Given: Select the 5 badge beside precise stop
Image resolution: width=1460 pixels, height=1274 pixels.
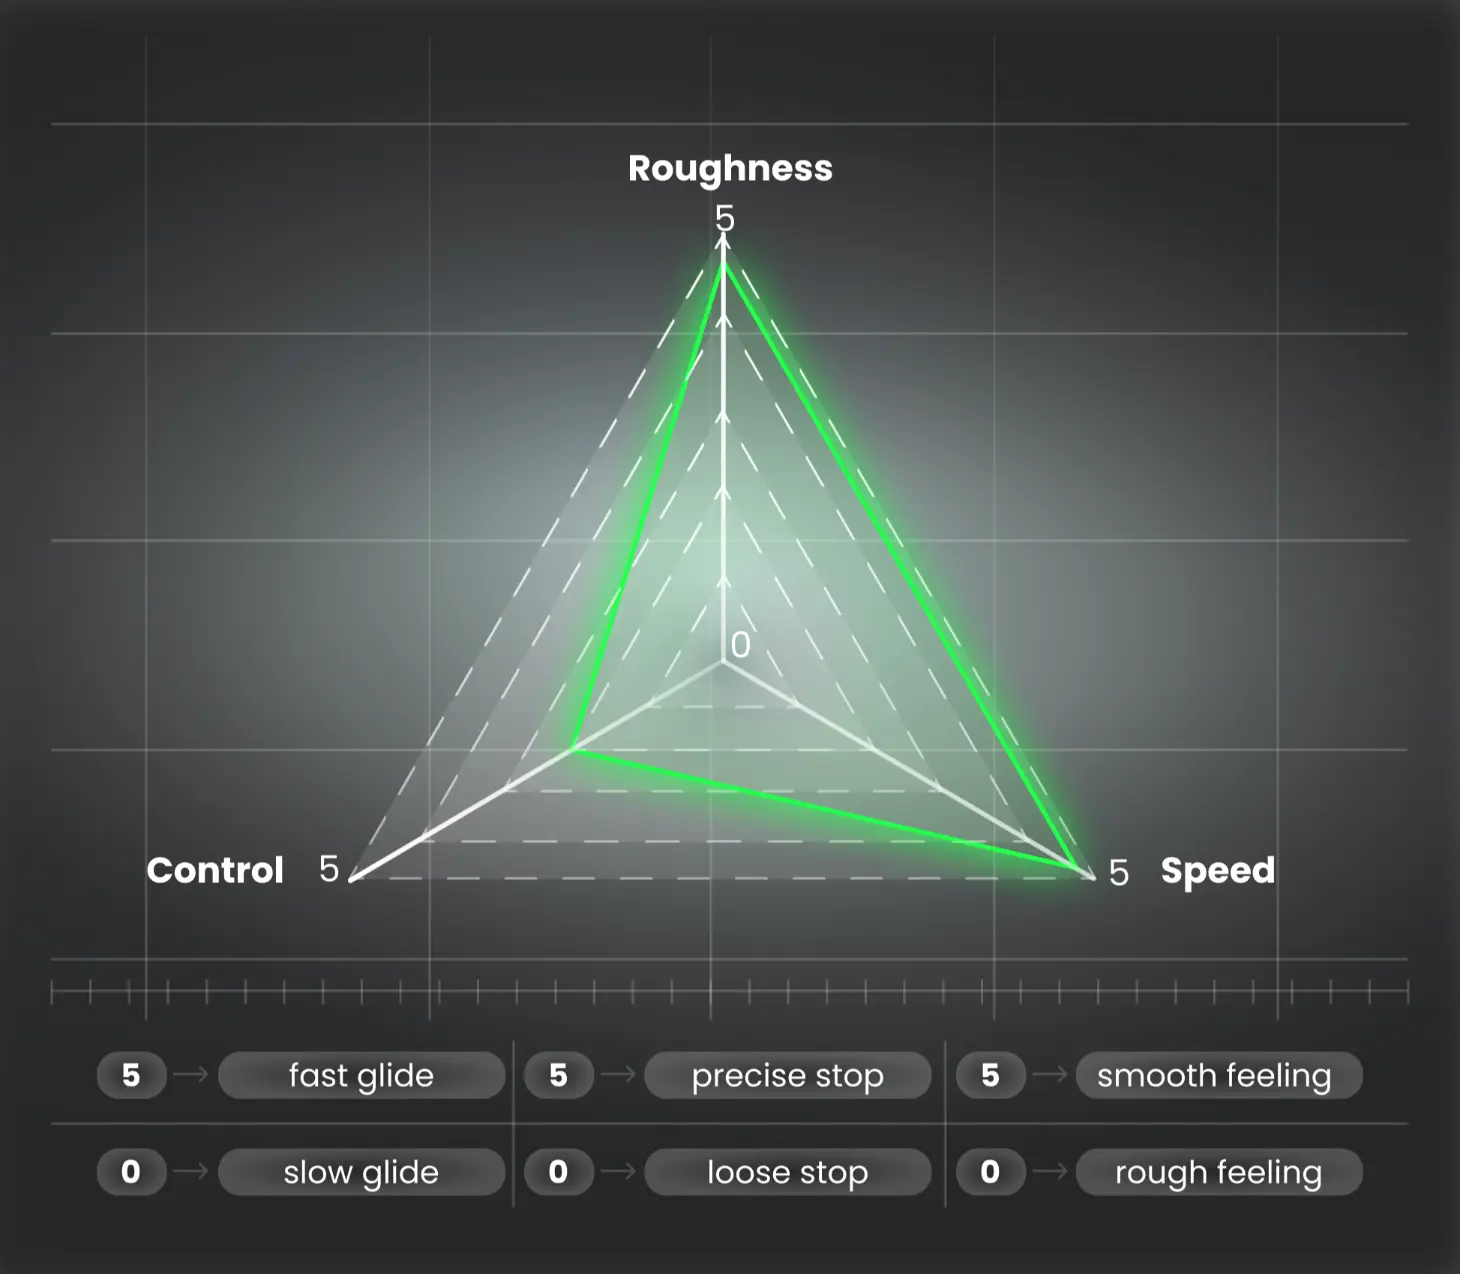Looking at the screenshot, I should [x=558, y=1075].
